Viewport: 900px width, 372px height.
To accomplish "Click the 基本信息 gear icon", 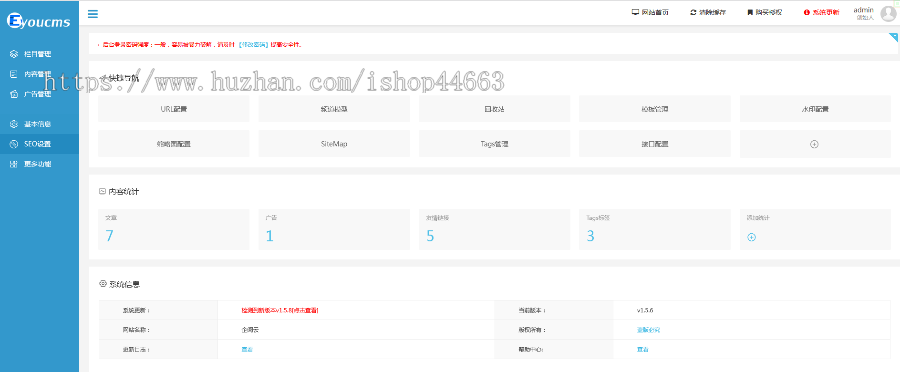I will [14, 124].
